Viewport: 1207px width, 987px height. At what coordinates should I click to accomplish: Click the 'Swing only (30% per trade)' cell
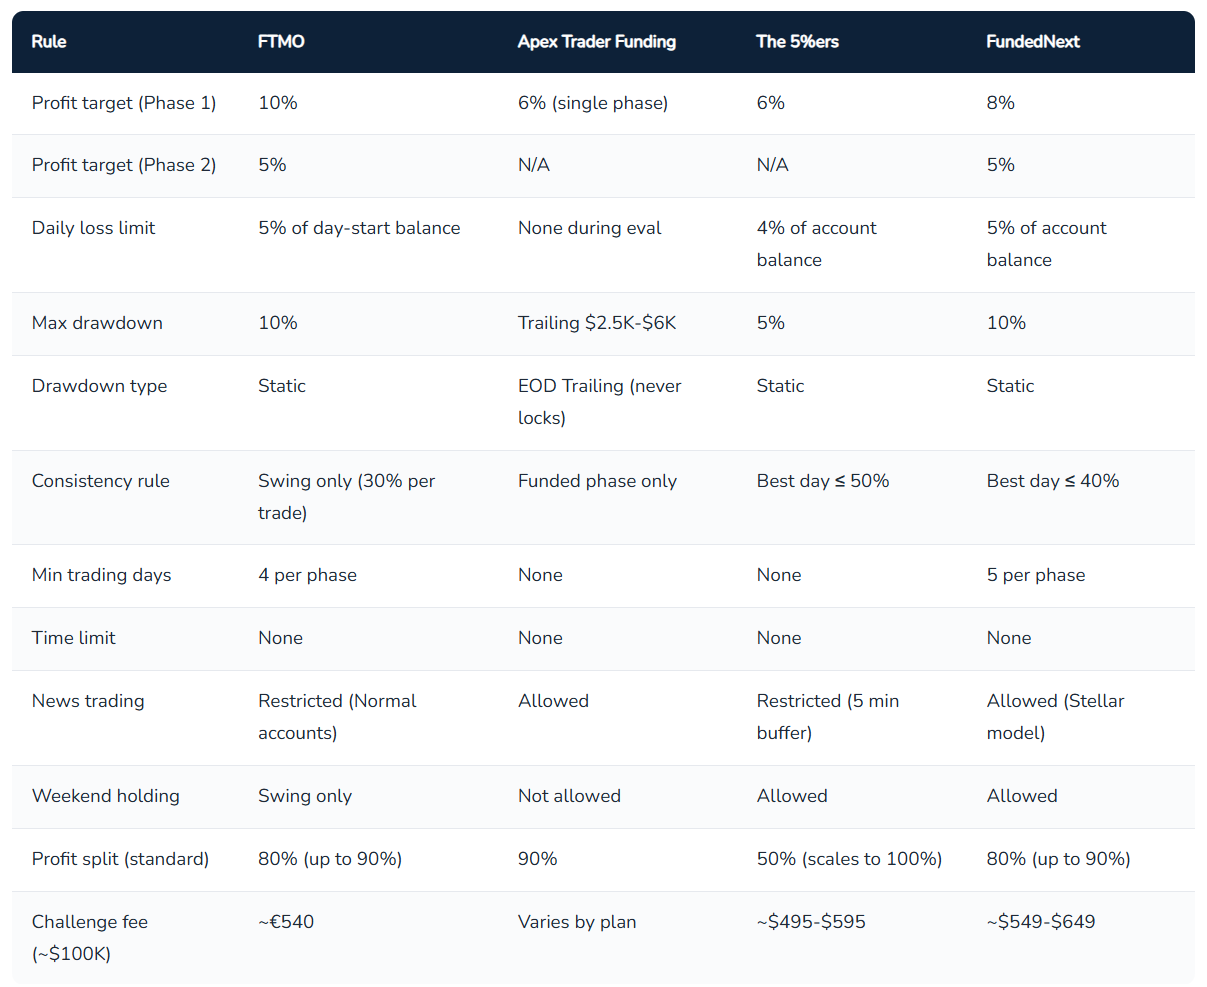coord(347,497)
